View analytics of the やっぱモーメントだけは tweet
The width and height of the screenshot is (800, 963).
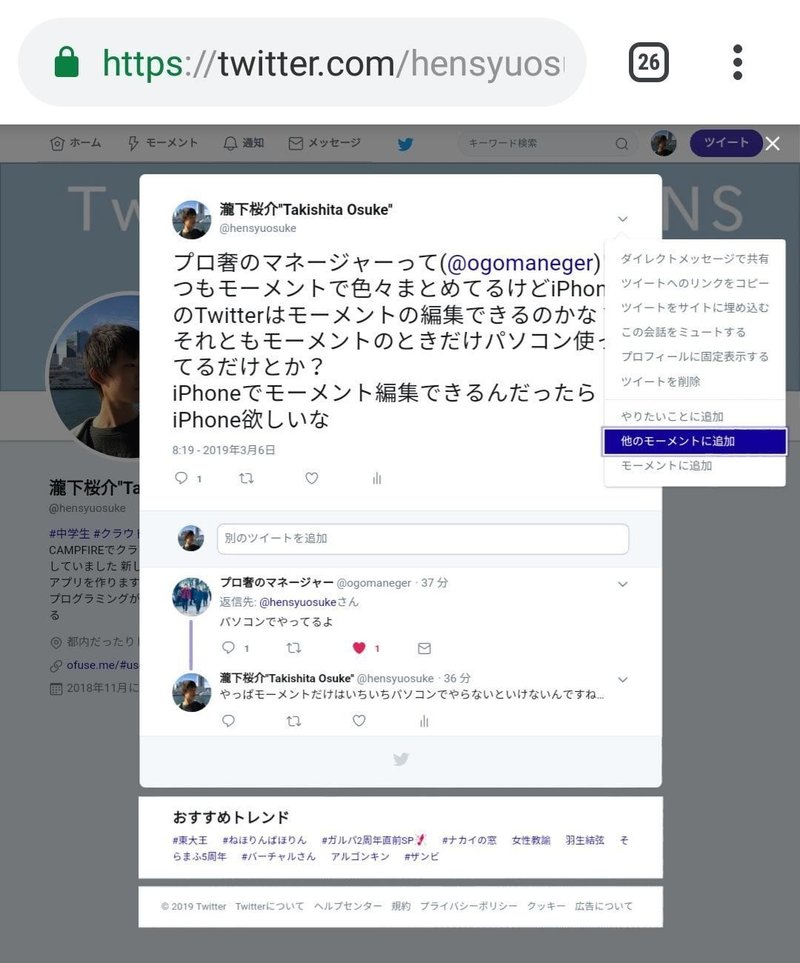point(424,720)
